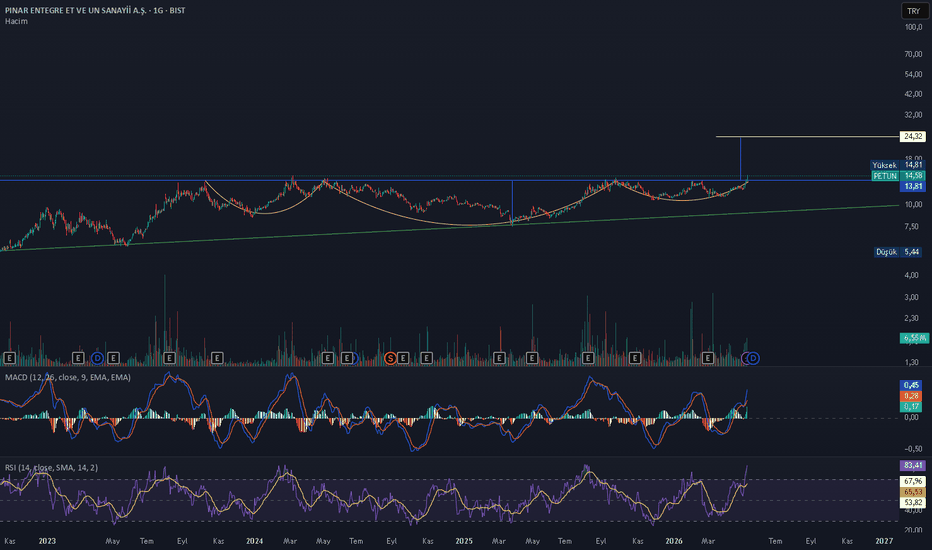This screenshot has width=932, height=550.
Task: Click the earnings E marker above May 2023
Action: point(113,357)
